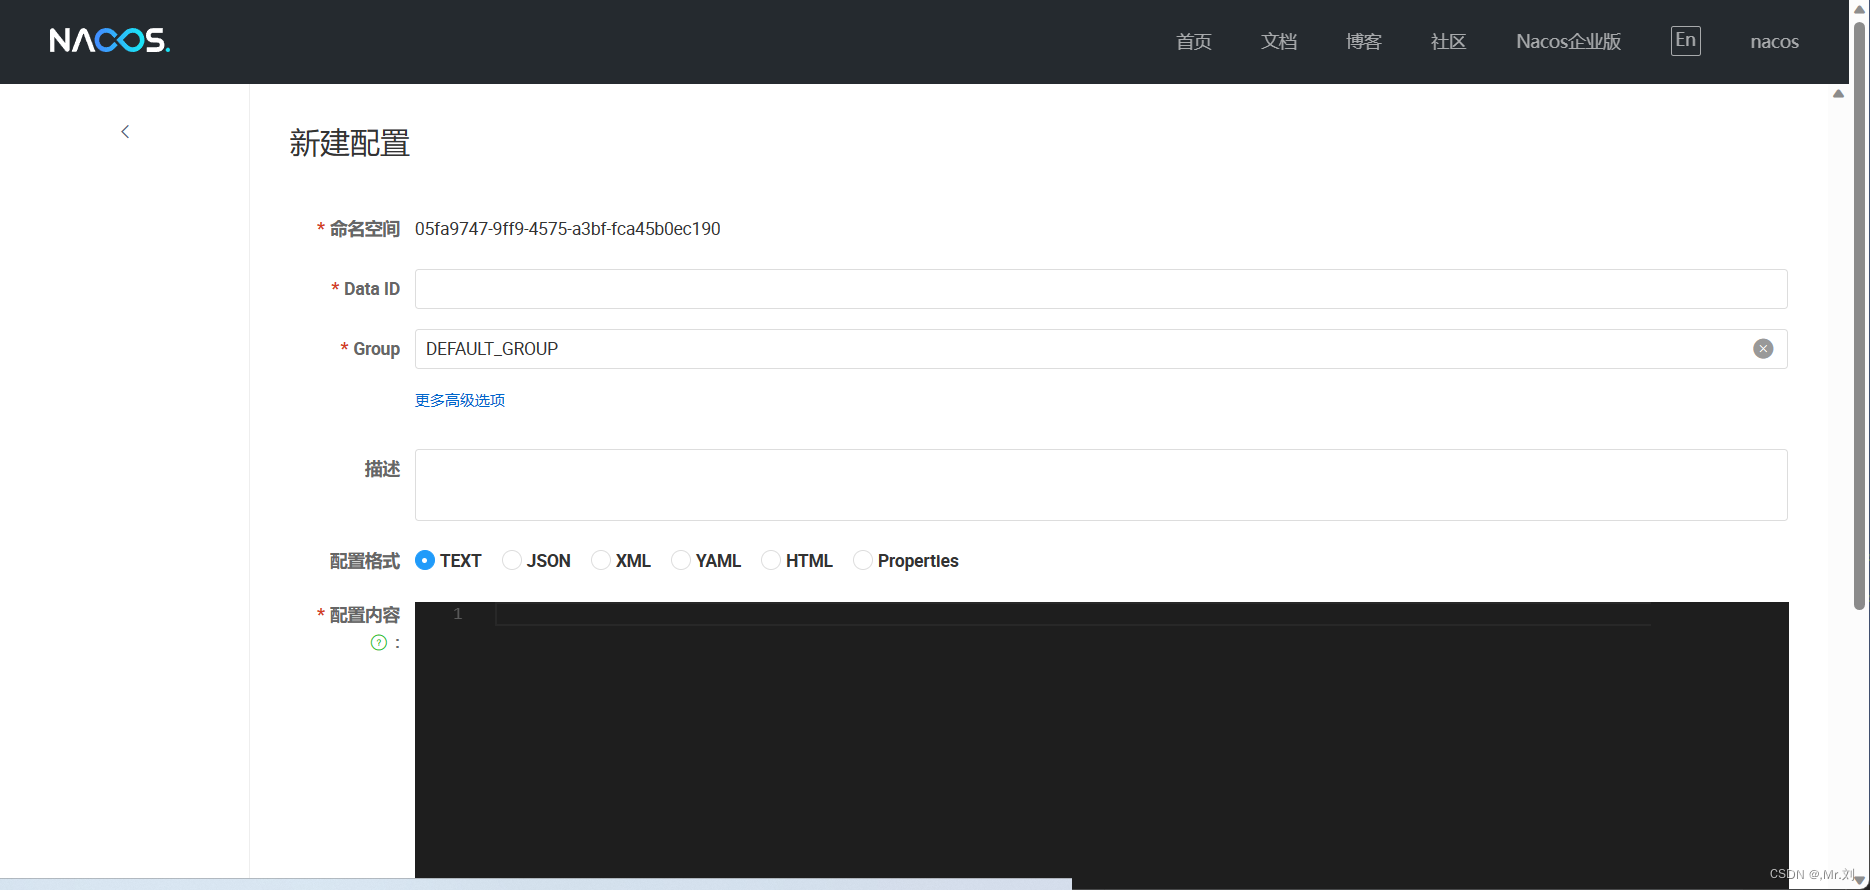Click line 1 of the config editor

click(x=1072, y=614)
